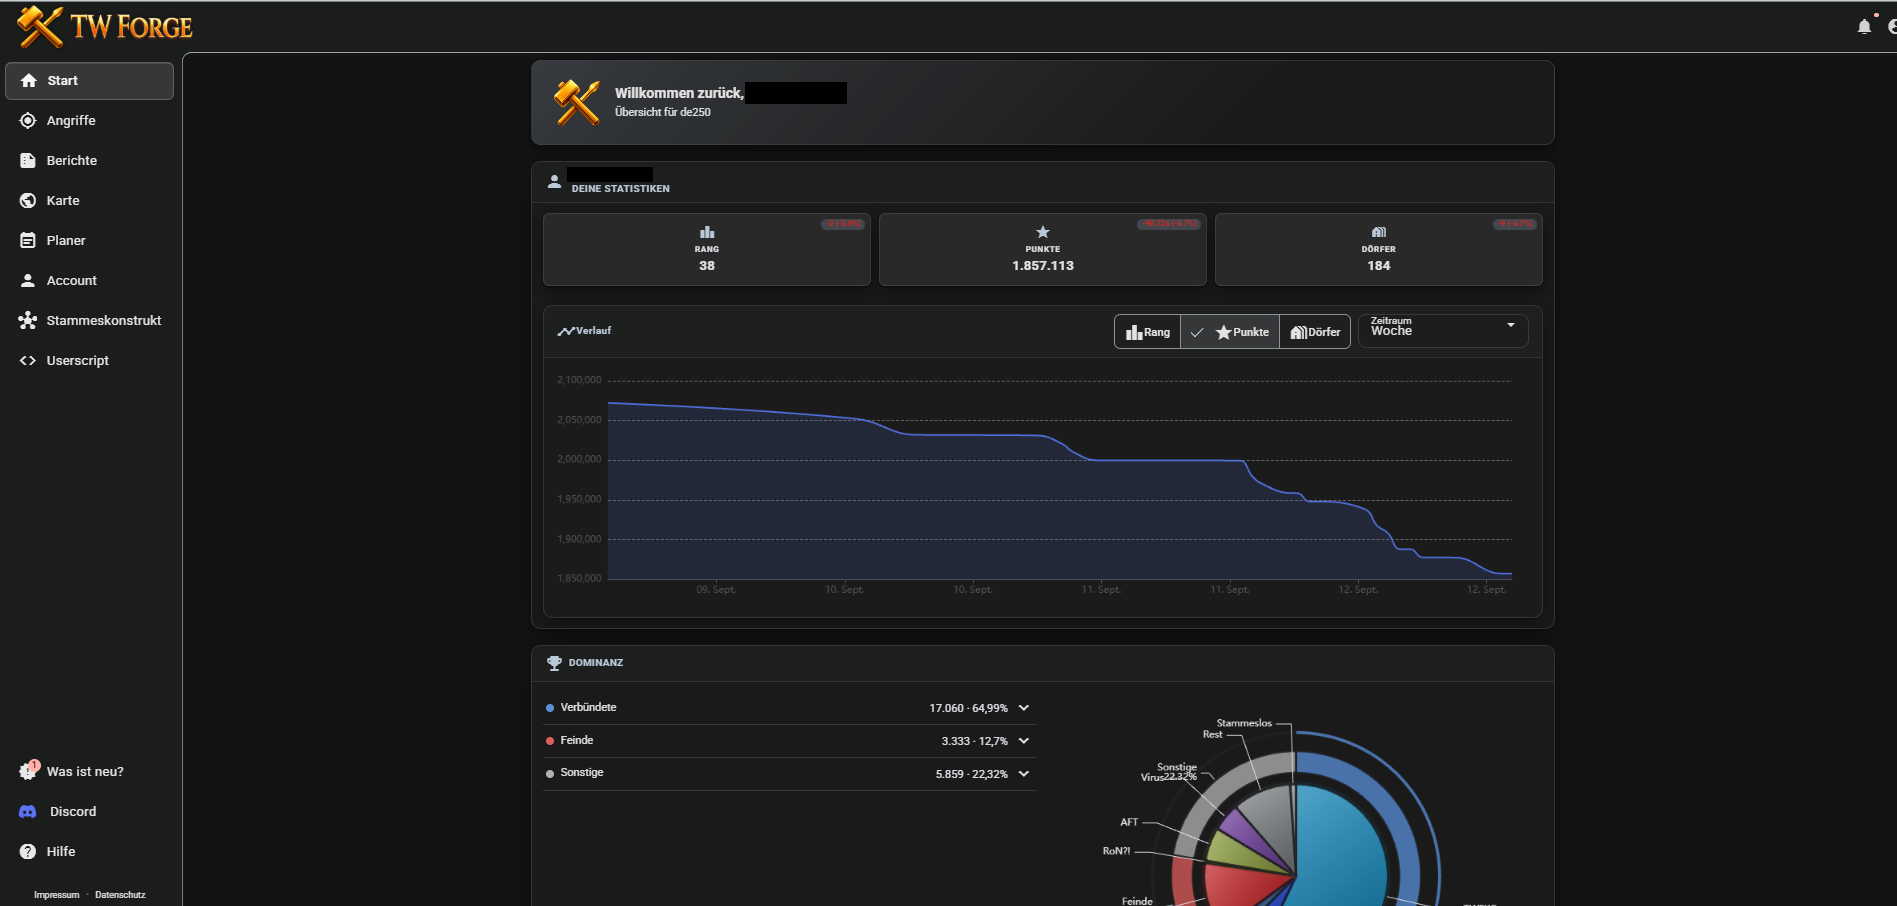
Task: Click the Userscript code icon
Action: [28, 361]
